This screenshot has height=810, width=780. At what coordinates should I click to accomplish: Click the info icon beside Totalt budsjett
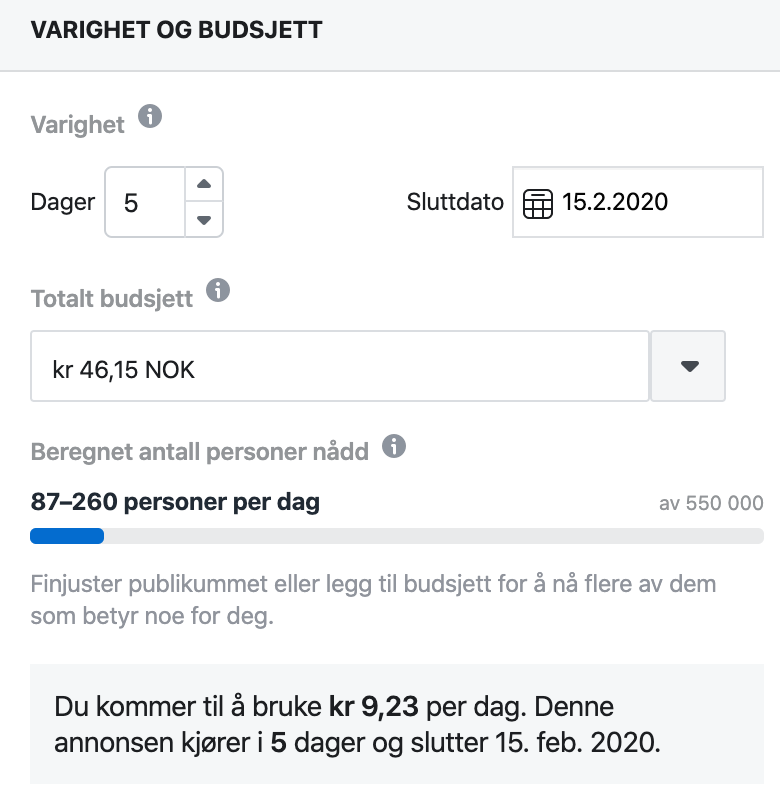pyautogui.click(x=218, y=290)
